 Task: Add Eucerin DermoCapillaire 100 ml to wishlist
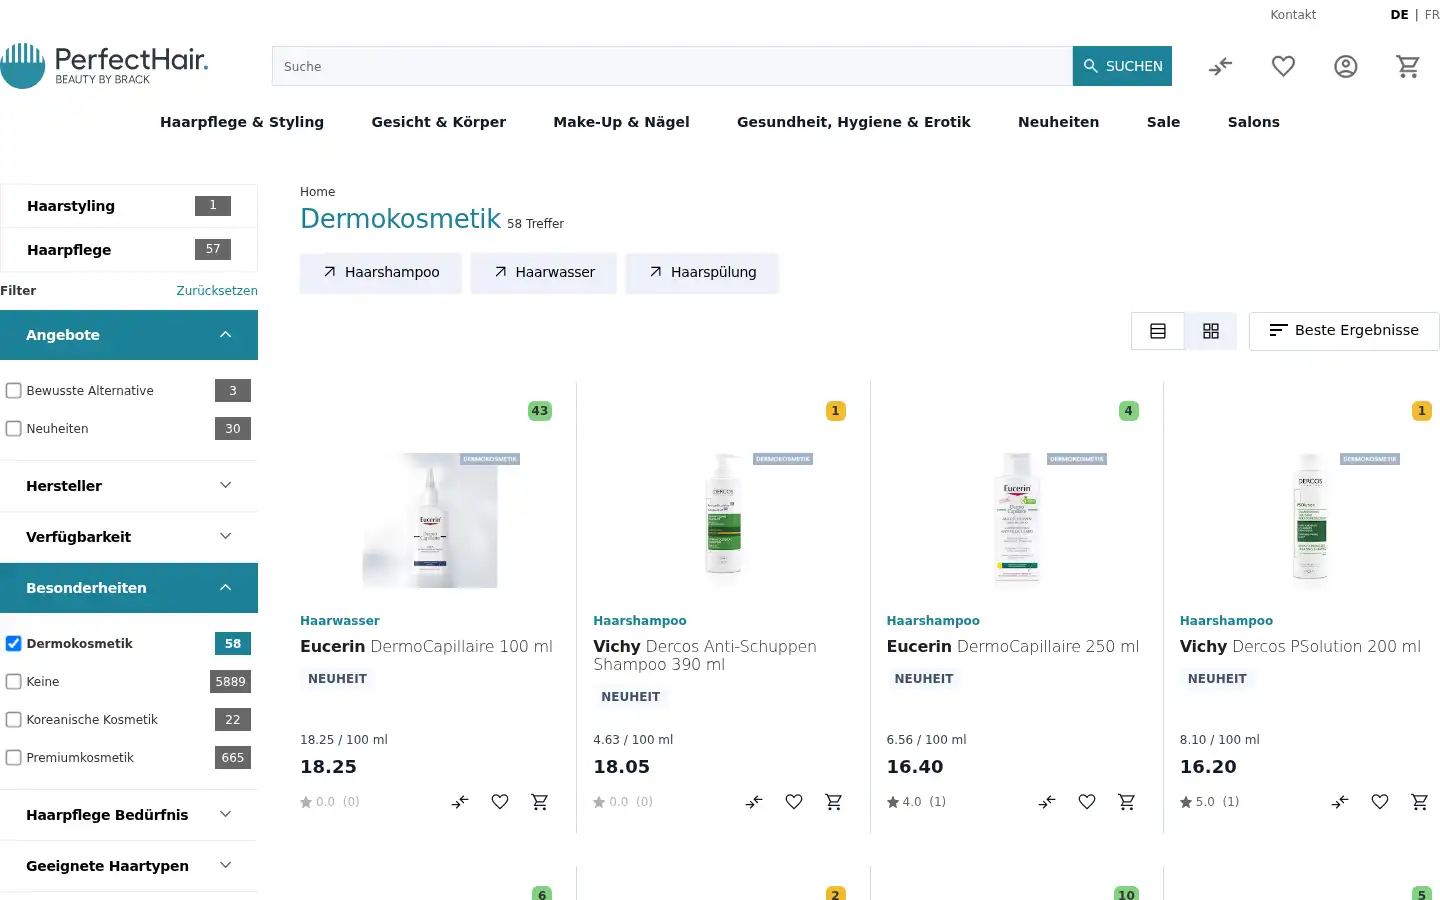tap(500, 802)
